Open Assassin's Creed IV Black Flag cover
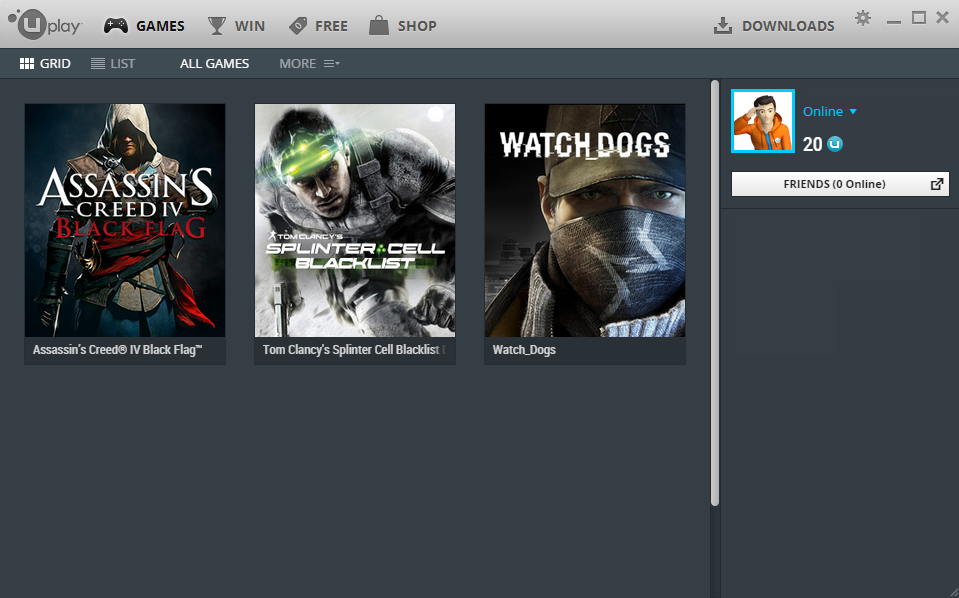The width and height of the screenshot is (959, 598). click(x=125, y=220)
